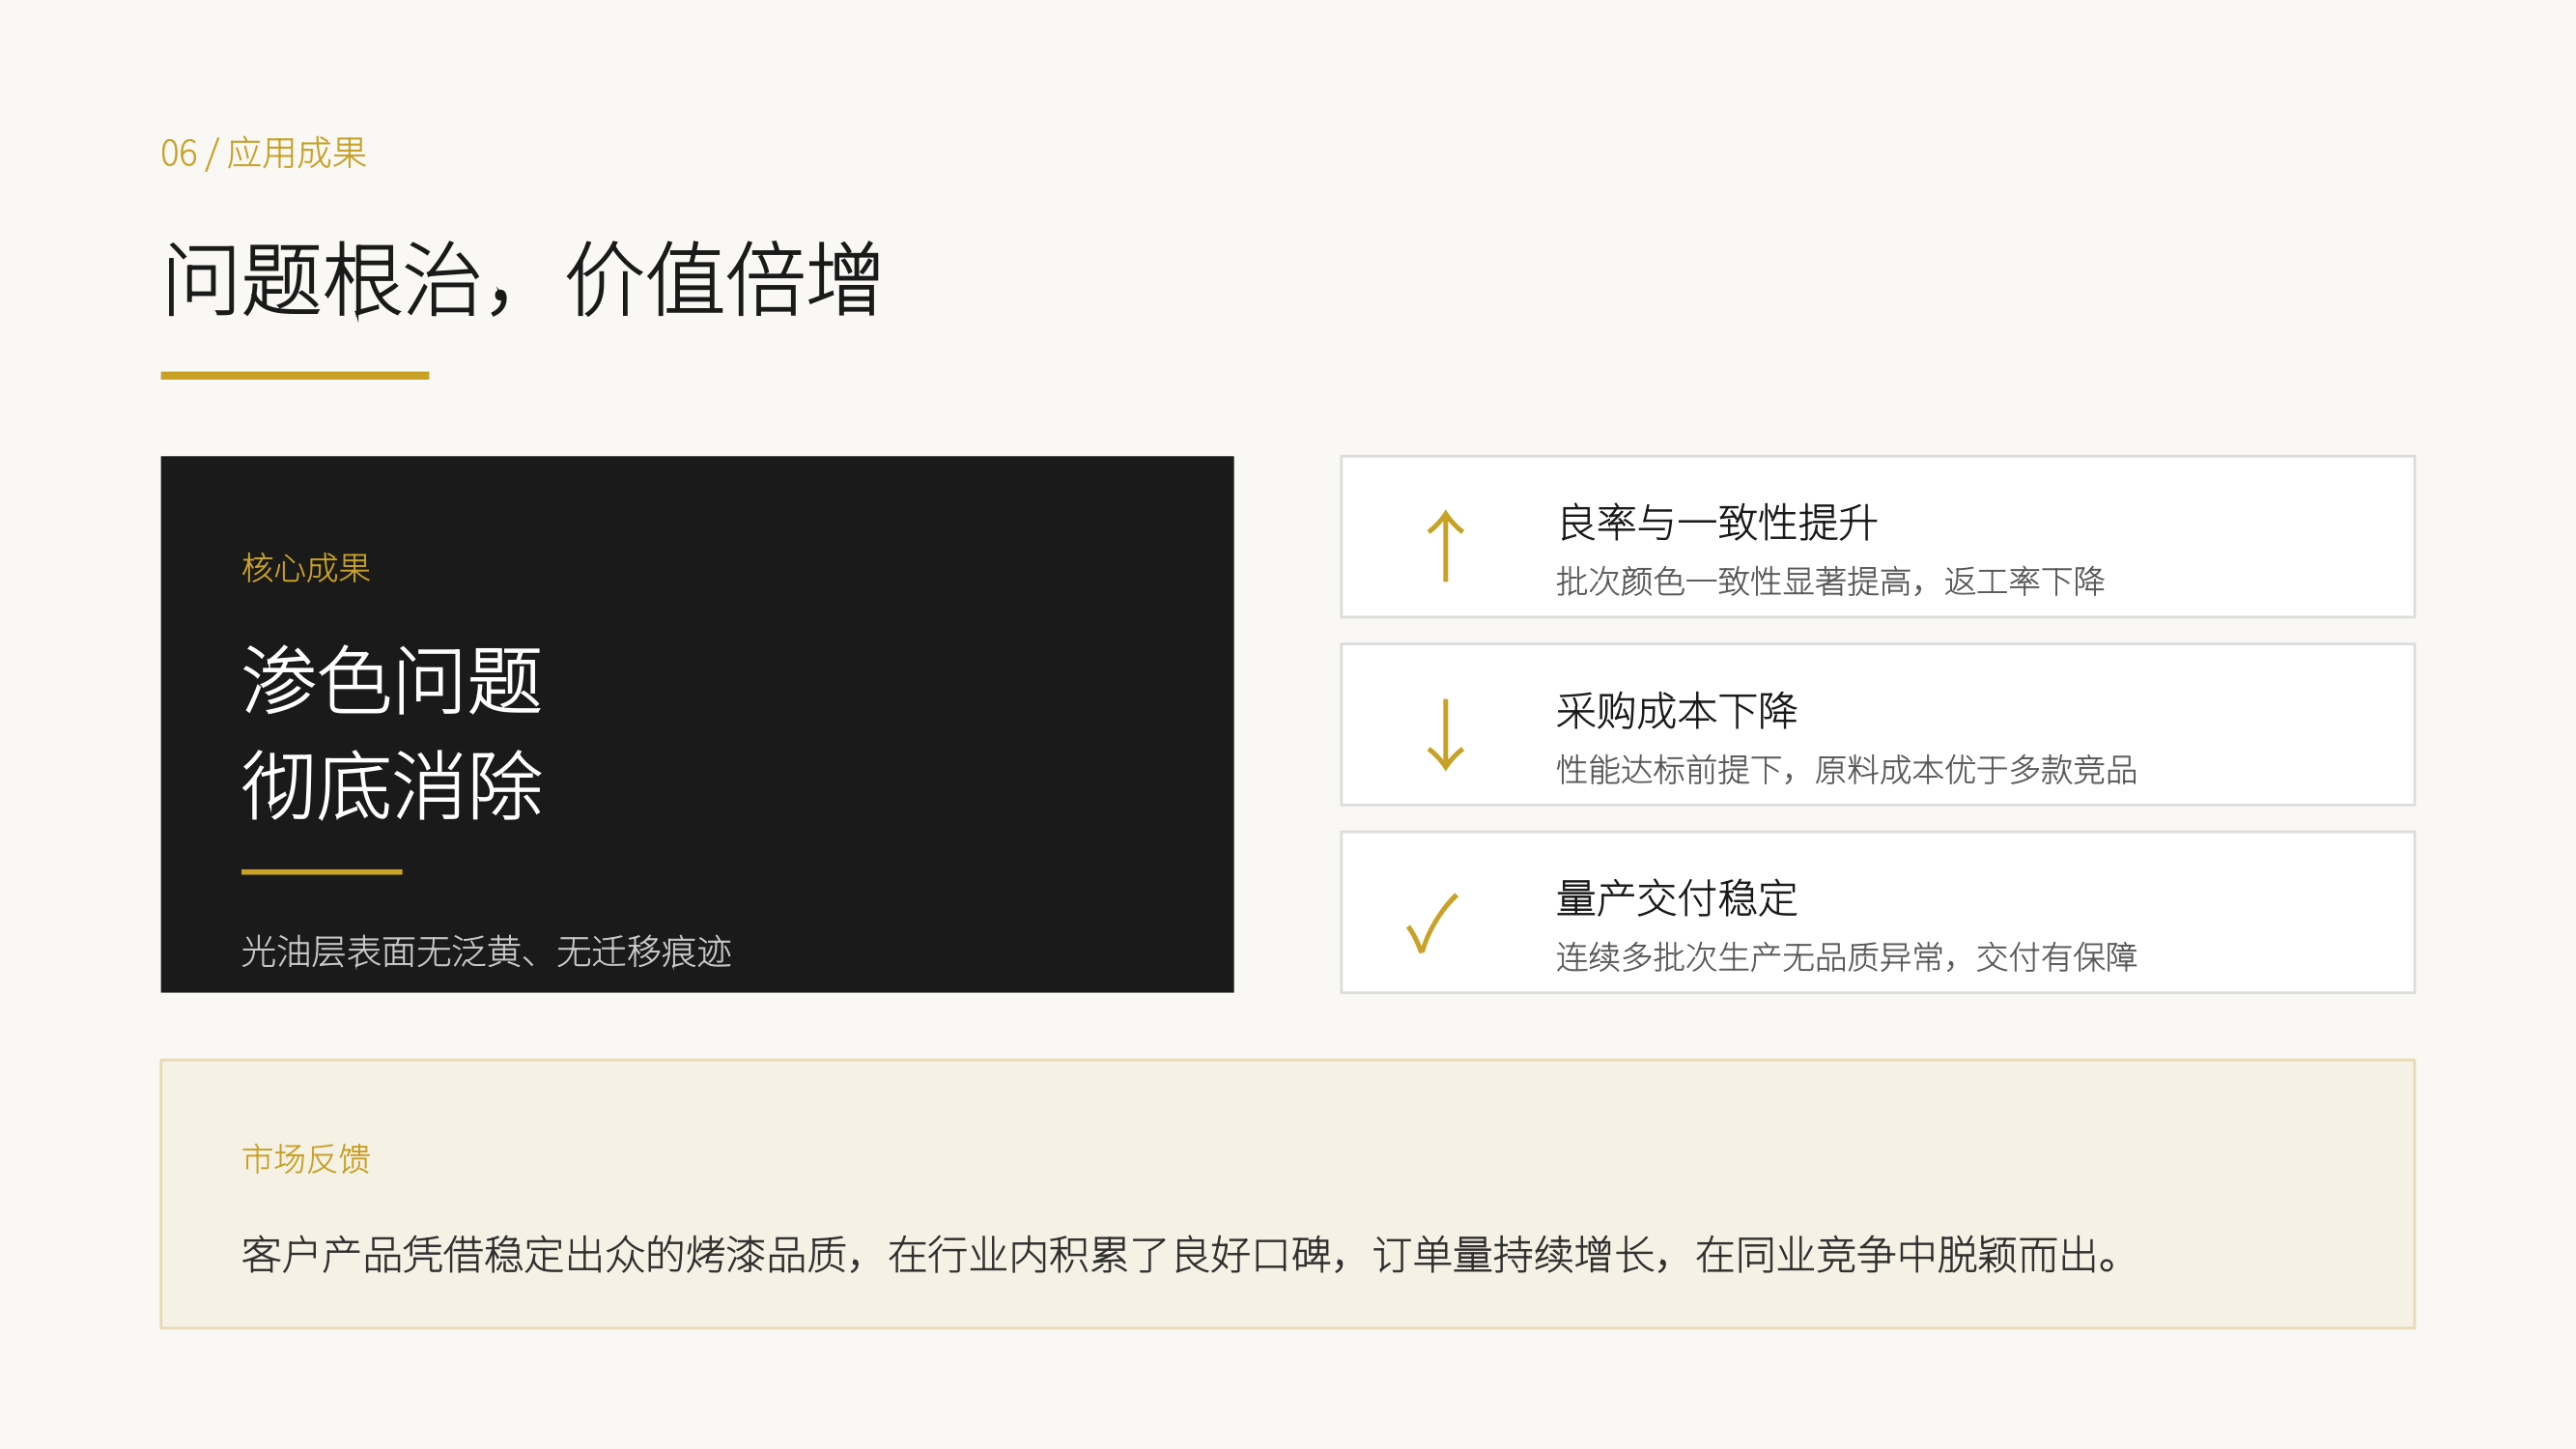Select the 核心成果 label in dark card
The width and height of the screenshot is (2576, 1449).
pyautogui.click(x=306, y=568)
